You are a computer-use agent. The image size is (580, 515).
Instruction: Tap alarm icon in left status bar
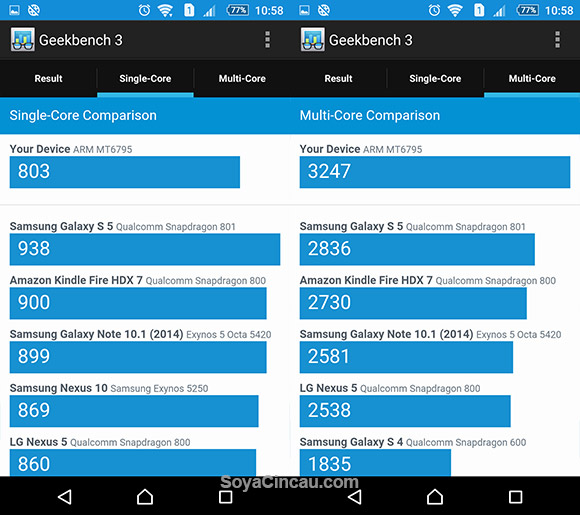point(144,10)
